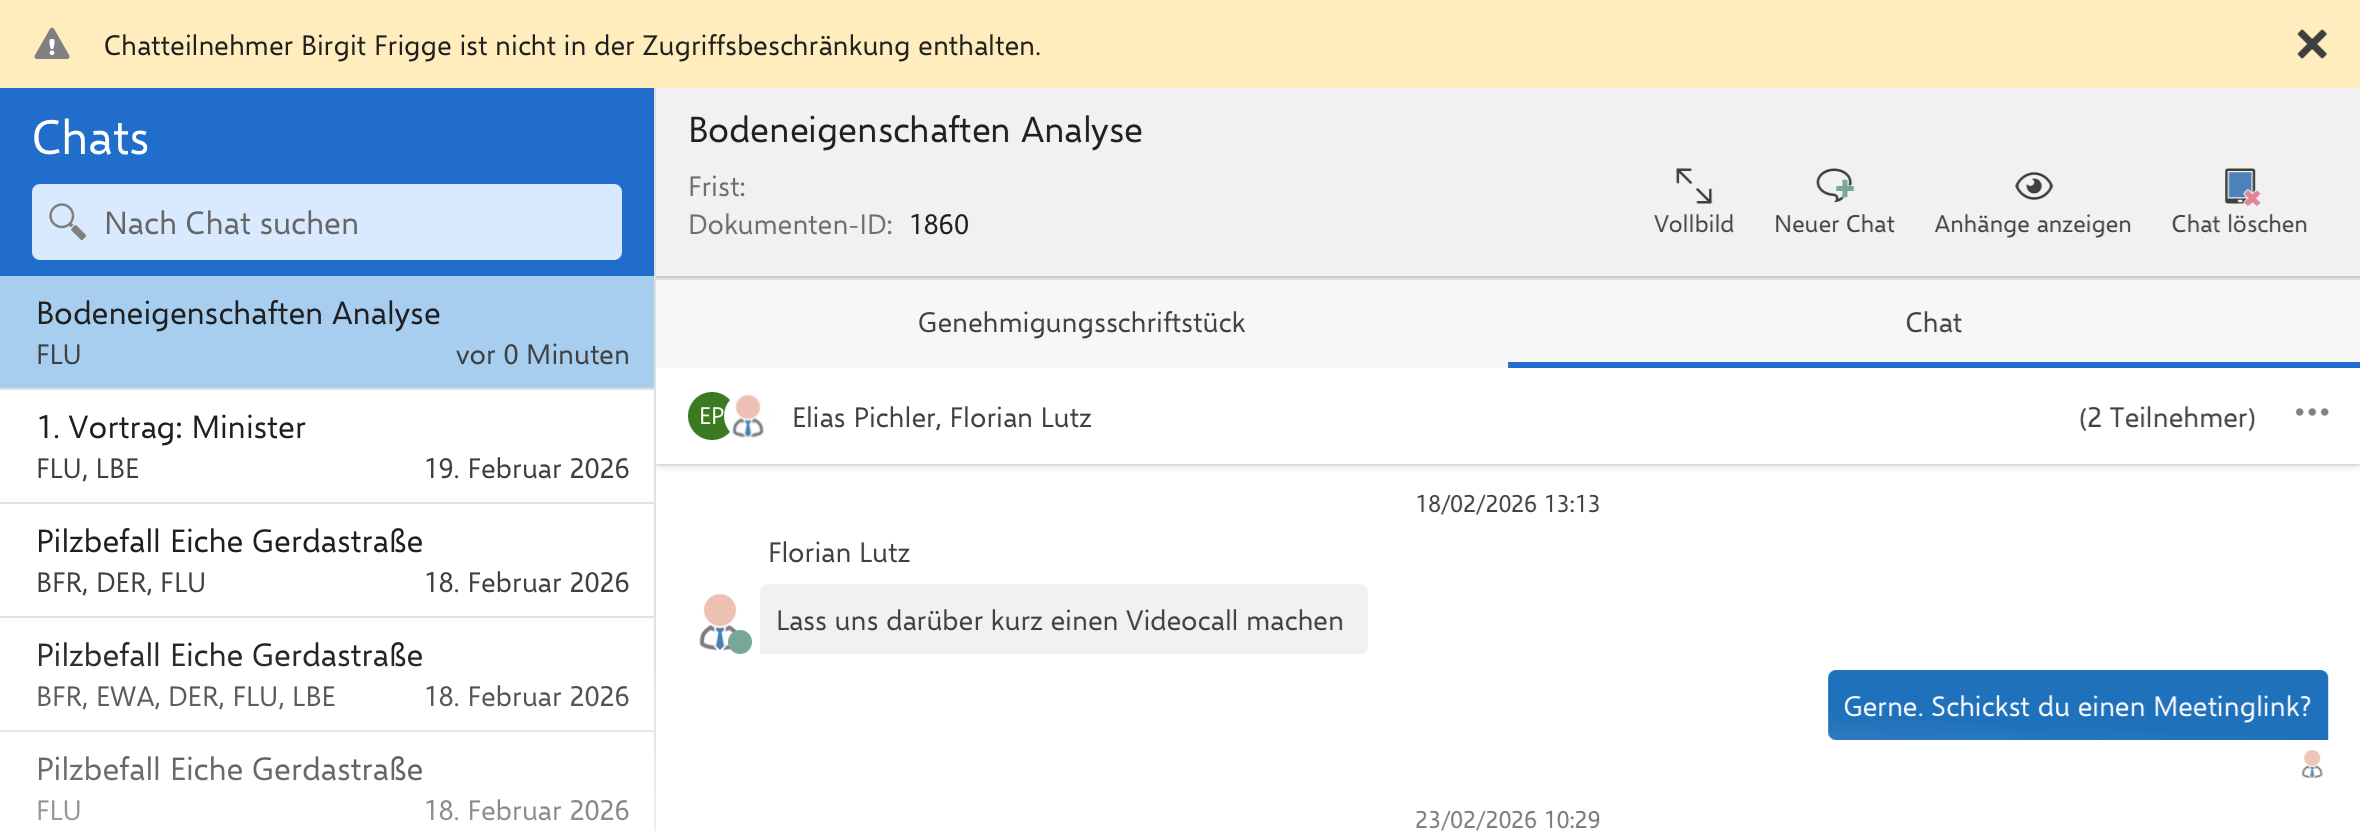Image resolution: width=2360 pixels, height=831 pixels.
Task: Click the 'Bodeneigenschaften Analyse' title in the header
Action: [915, 131]
